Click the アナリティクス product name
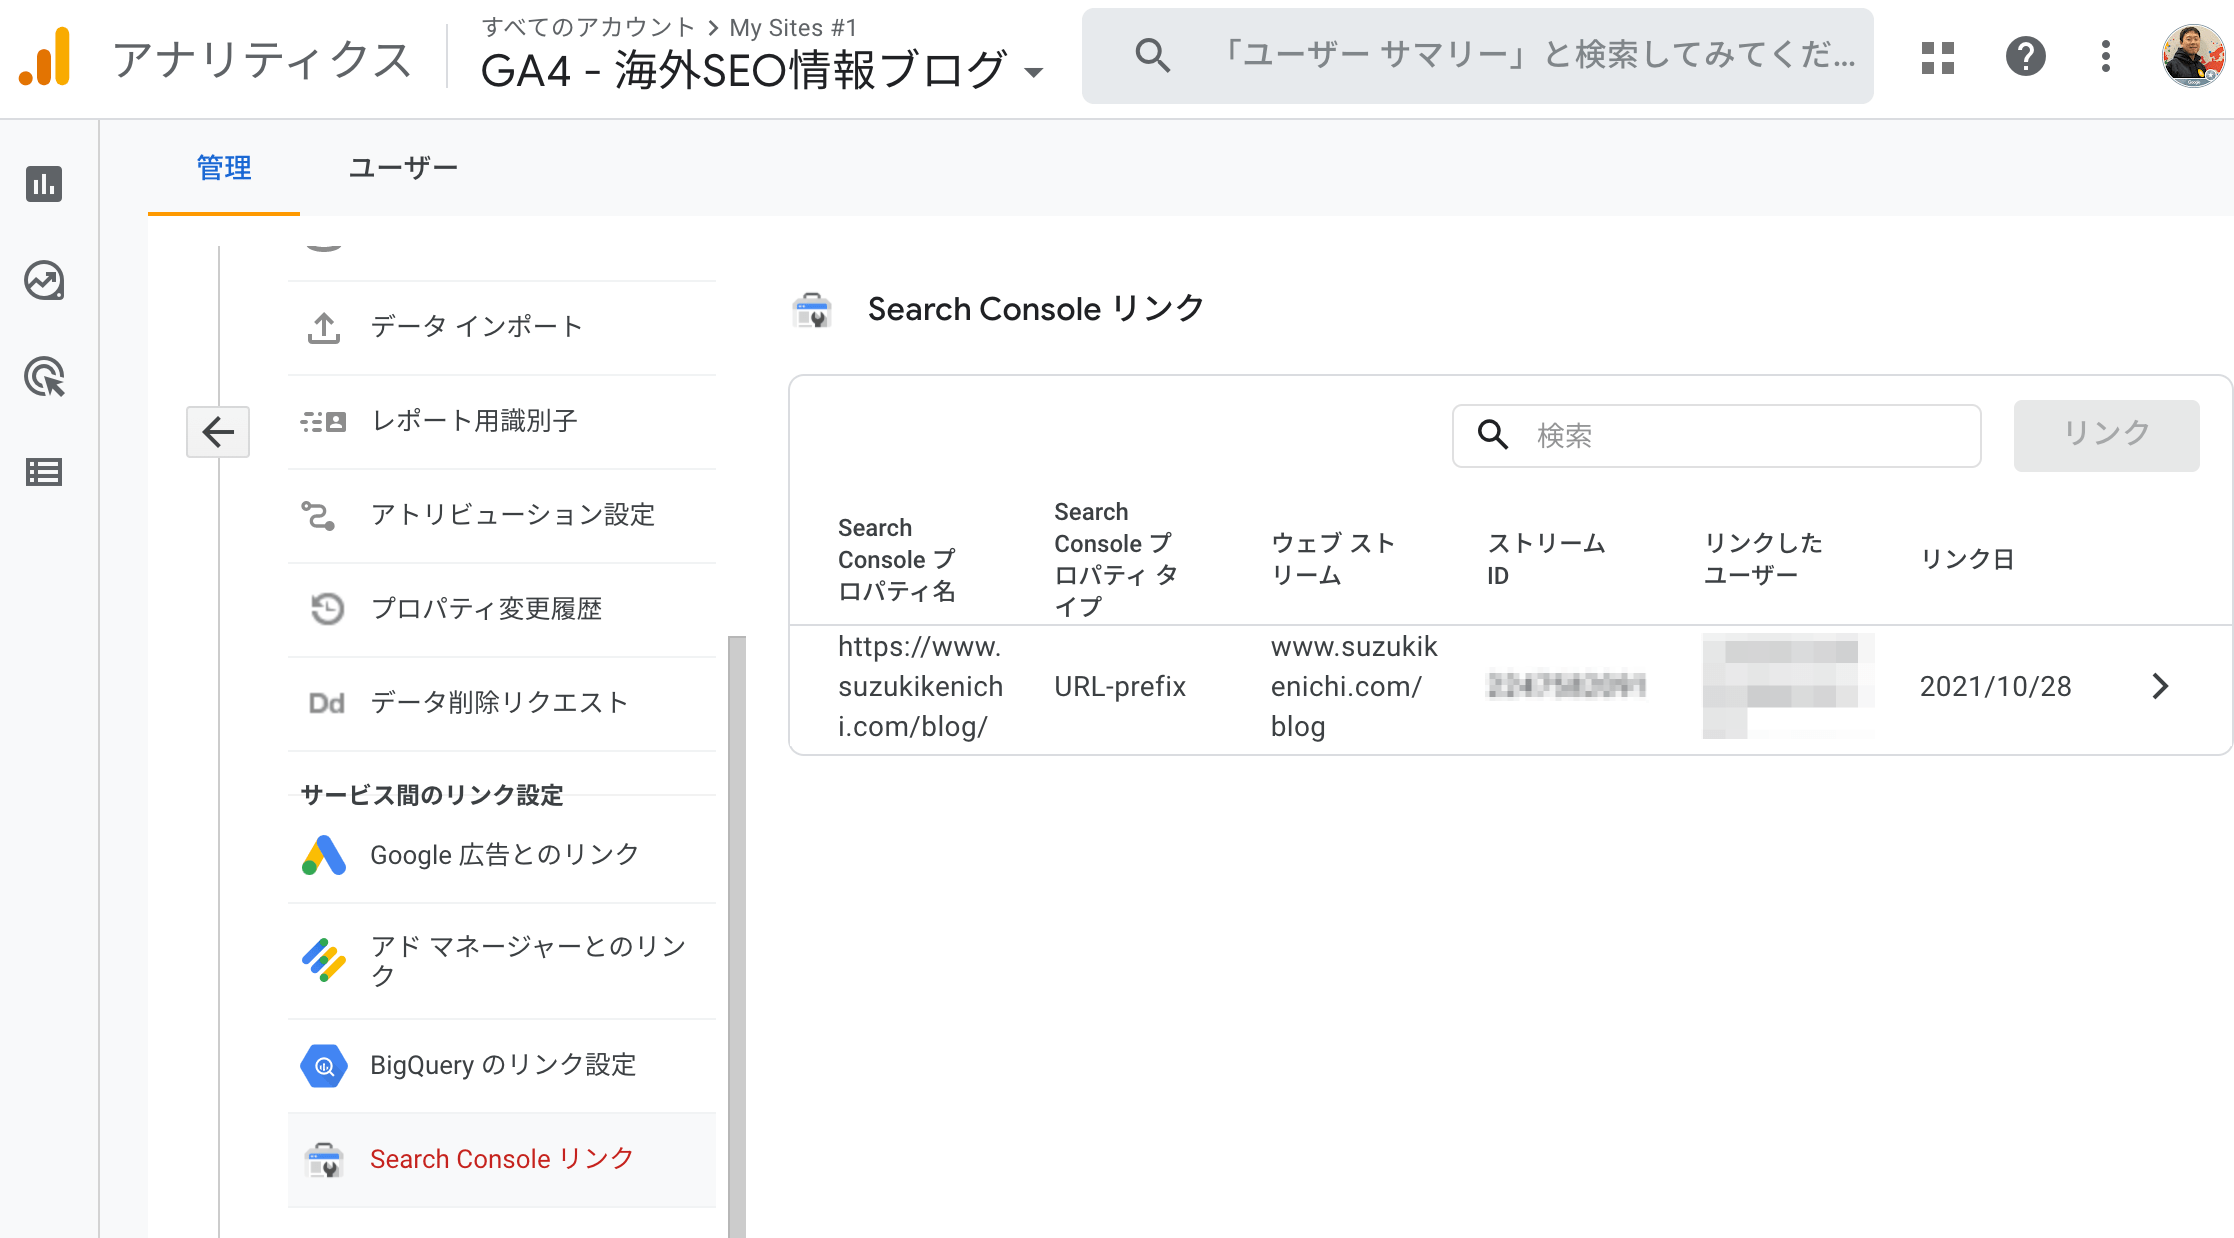Screen dimensions: 2234x1238 262,59
